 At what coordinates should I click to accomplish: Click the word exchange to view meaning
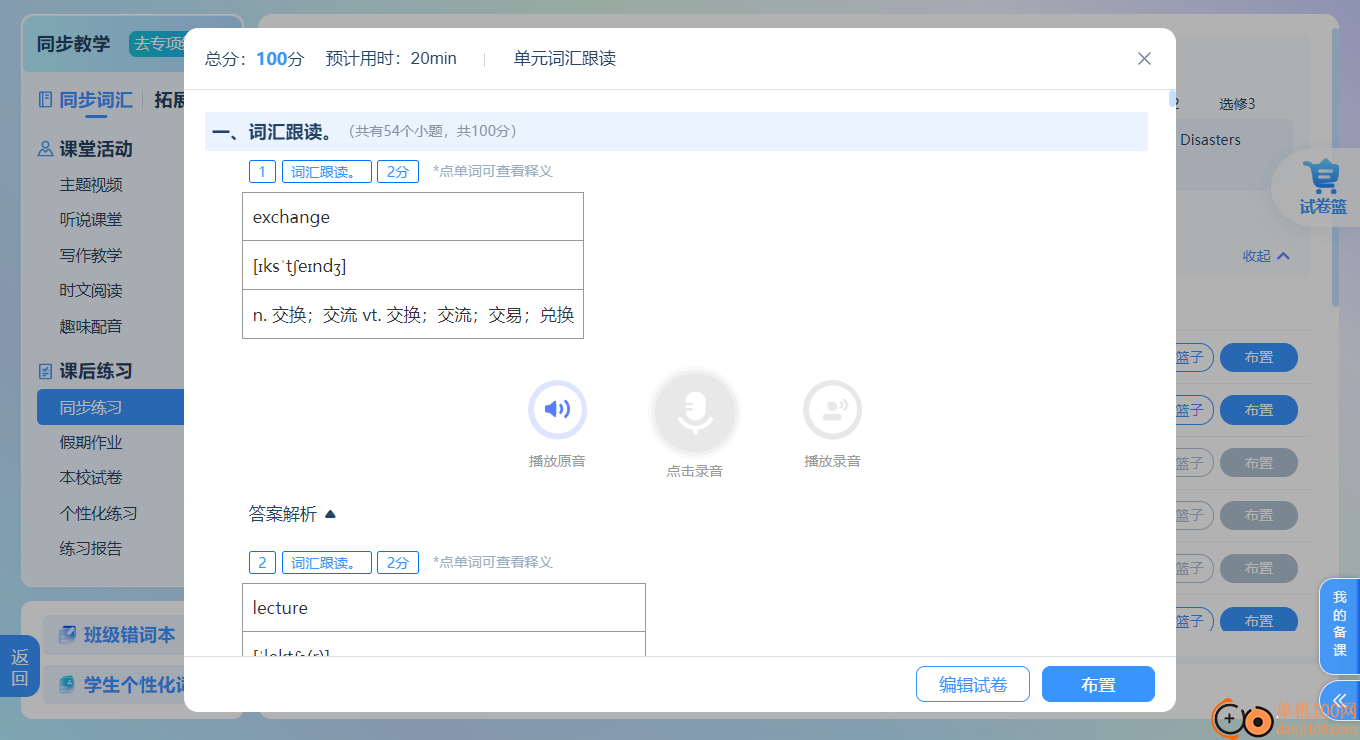click(x=291, y=217)
